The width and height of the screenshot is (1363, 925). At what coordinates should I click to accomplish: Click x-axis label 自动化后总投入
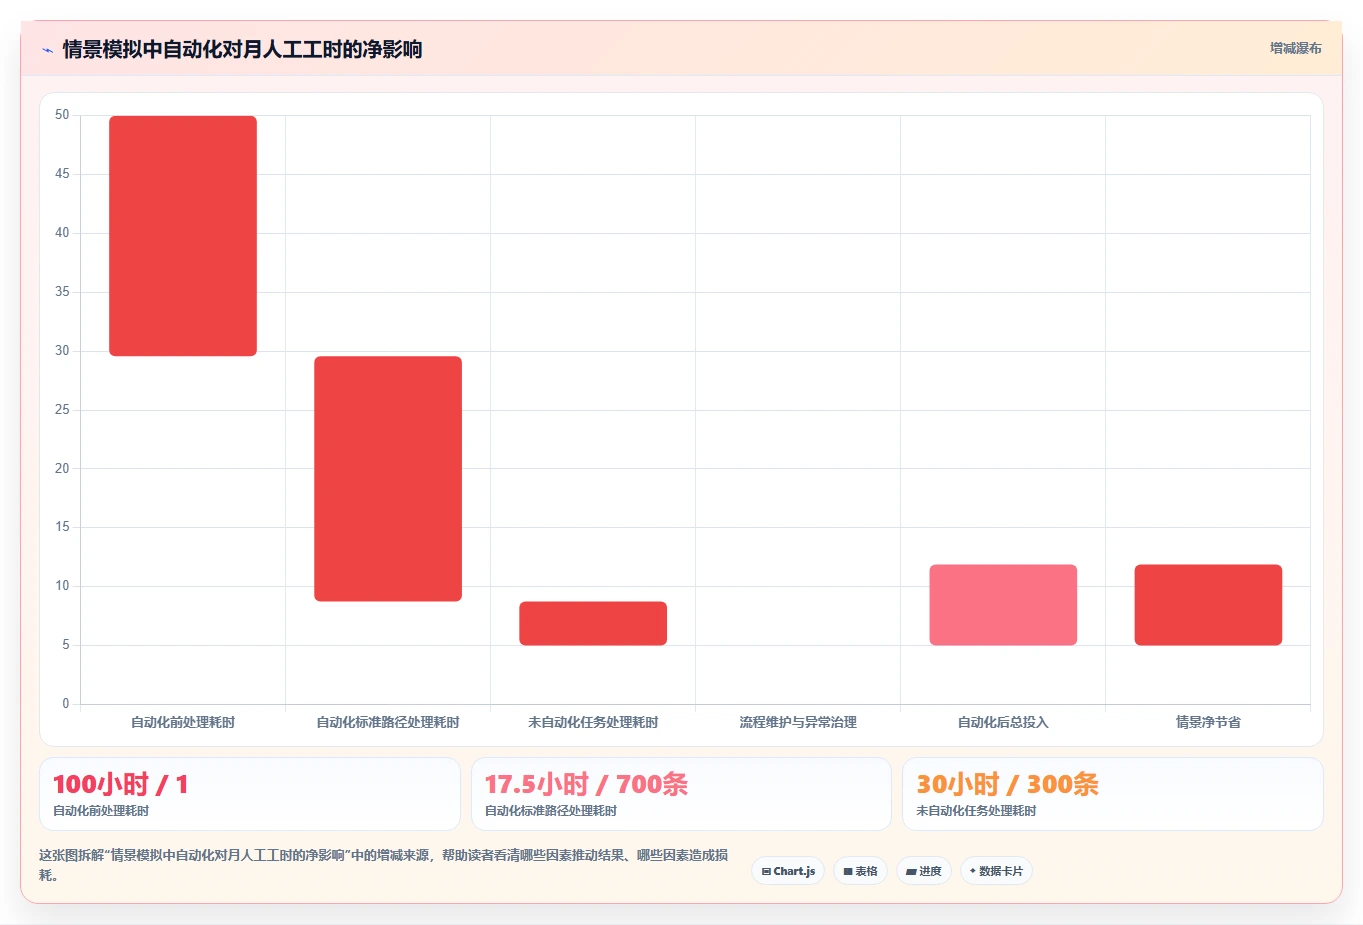click(1003, 722)
